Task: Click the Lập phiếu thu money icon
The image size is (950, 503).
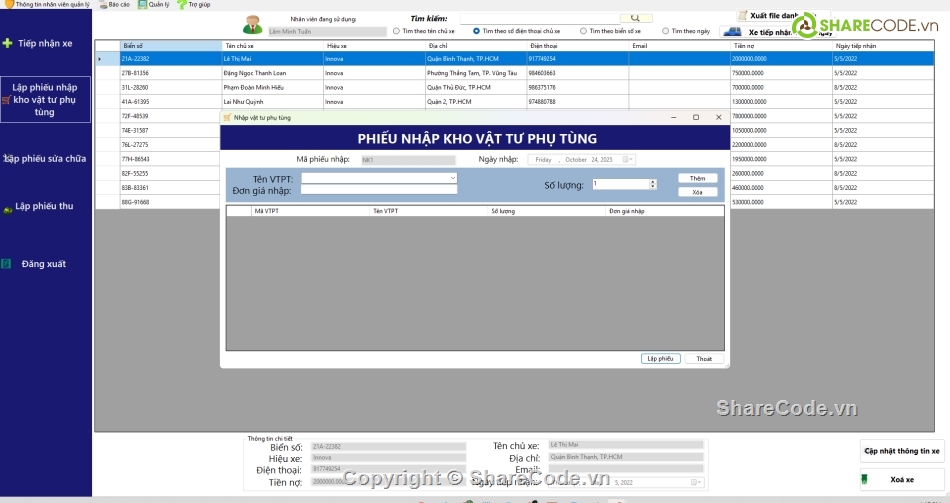Action: coord(8,207)
